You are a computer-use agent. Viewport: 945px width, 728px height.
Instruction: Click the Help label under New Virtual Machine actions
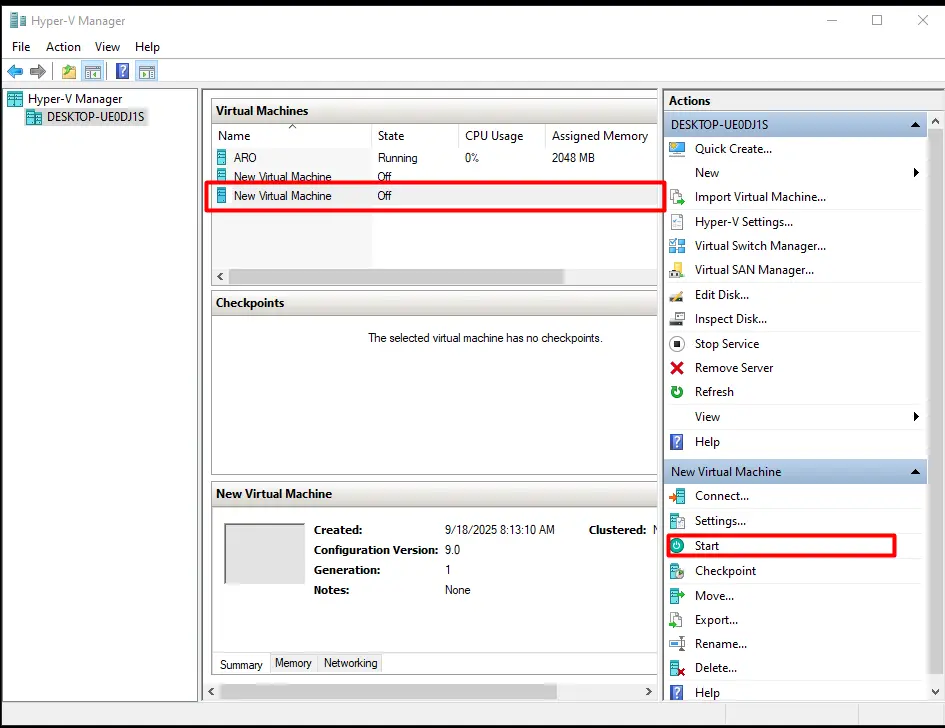707,692
